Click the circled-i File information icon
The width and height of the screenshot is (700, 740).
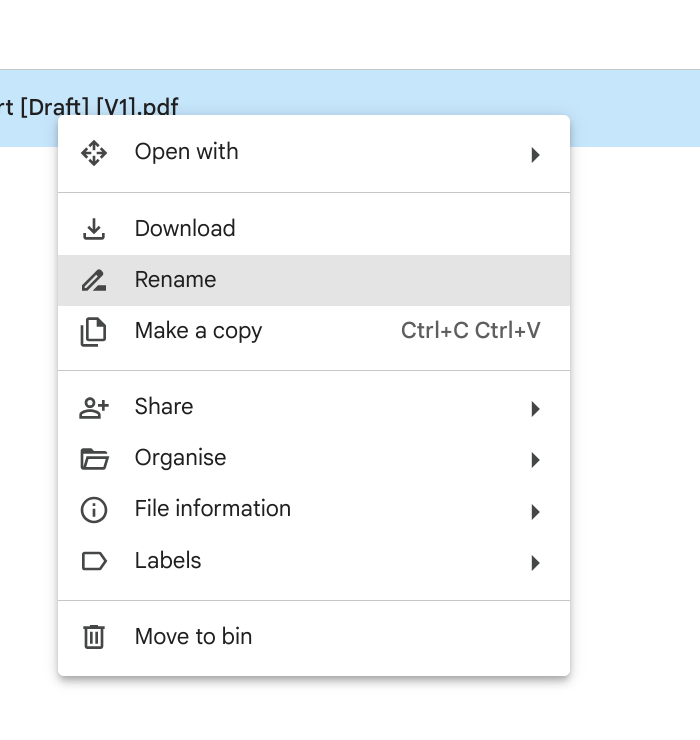click(x=93, y=510)
